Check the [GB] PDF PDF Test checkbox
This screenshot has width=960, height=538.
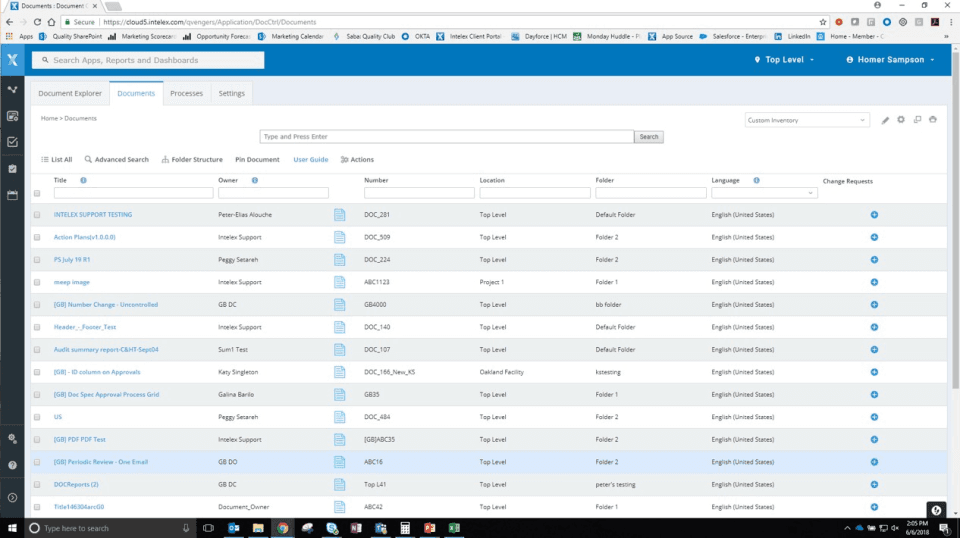[x=37, y=440]
